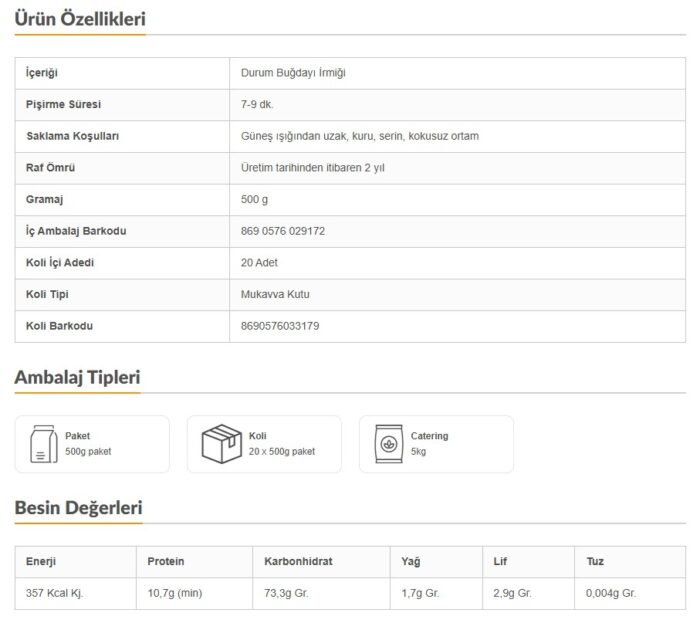Image resolution: width=700 pixels, height=623 pixels.
Task: Click the 7-9 dk. value
Action: point(257,104)
